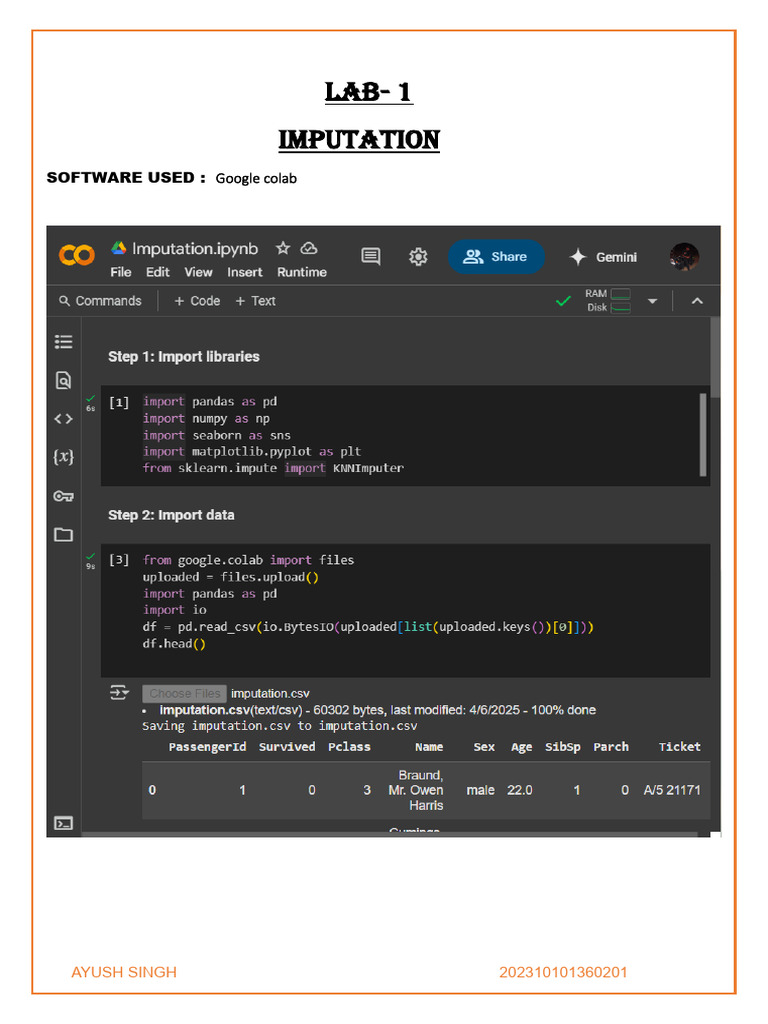This screenshot has width=768, height=1024.
Task: Add a new Code cell
Action: [x=197, y=301]
